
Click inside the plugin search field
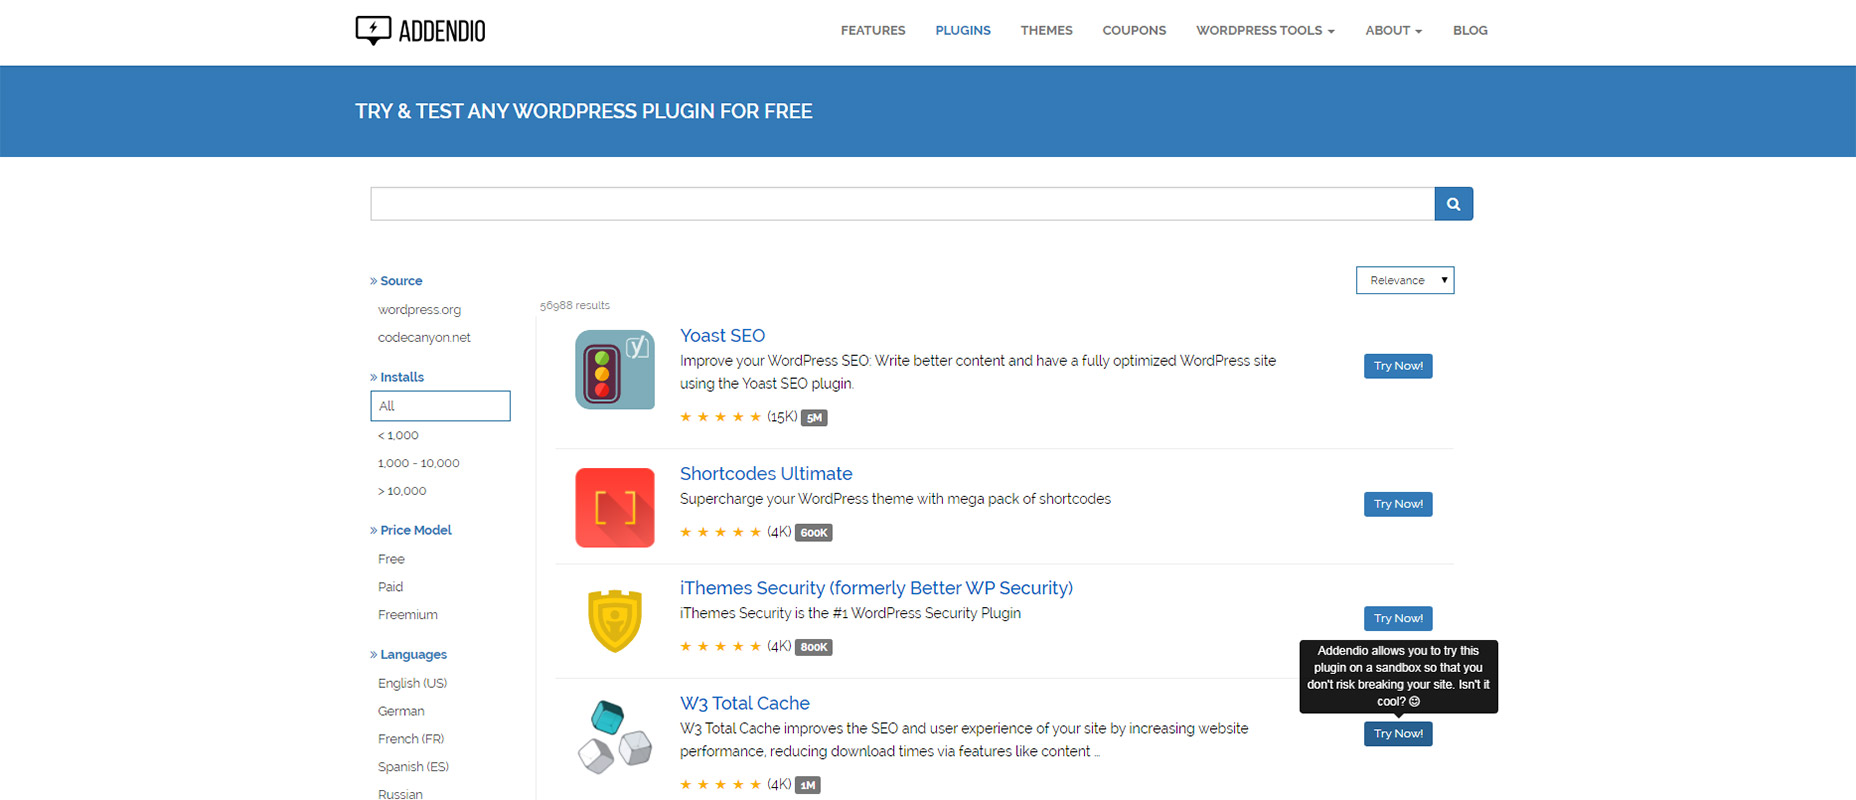click(900, 203)
